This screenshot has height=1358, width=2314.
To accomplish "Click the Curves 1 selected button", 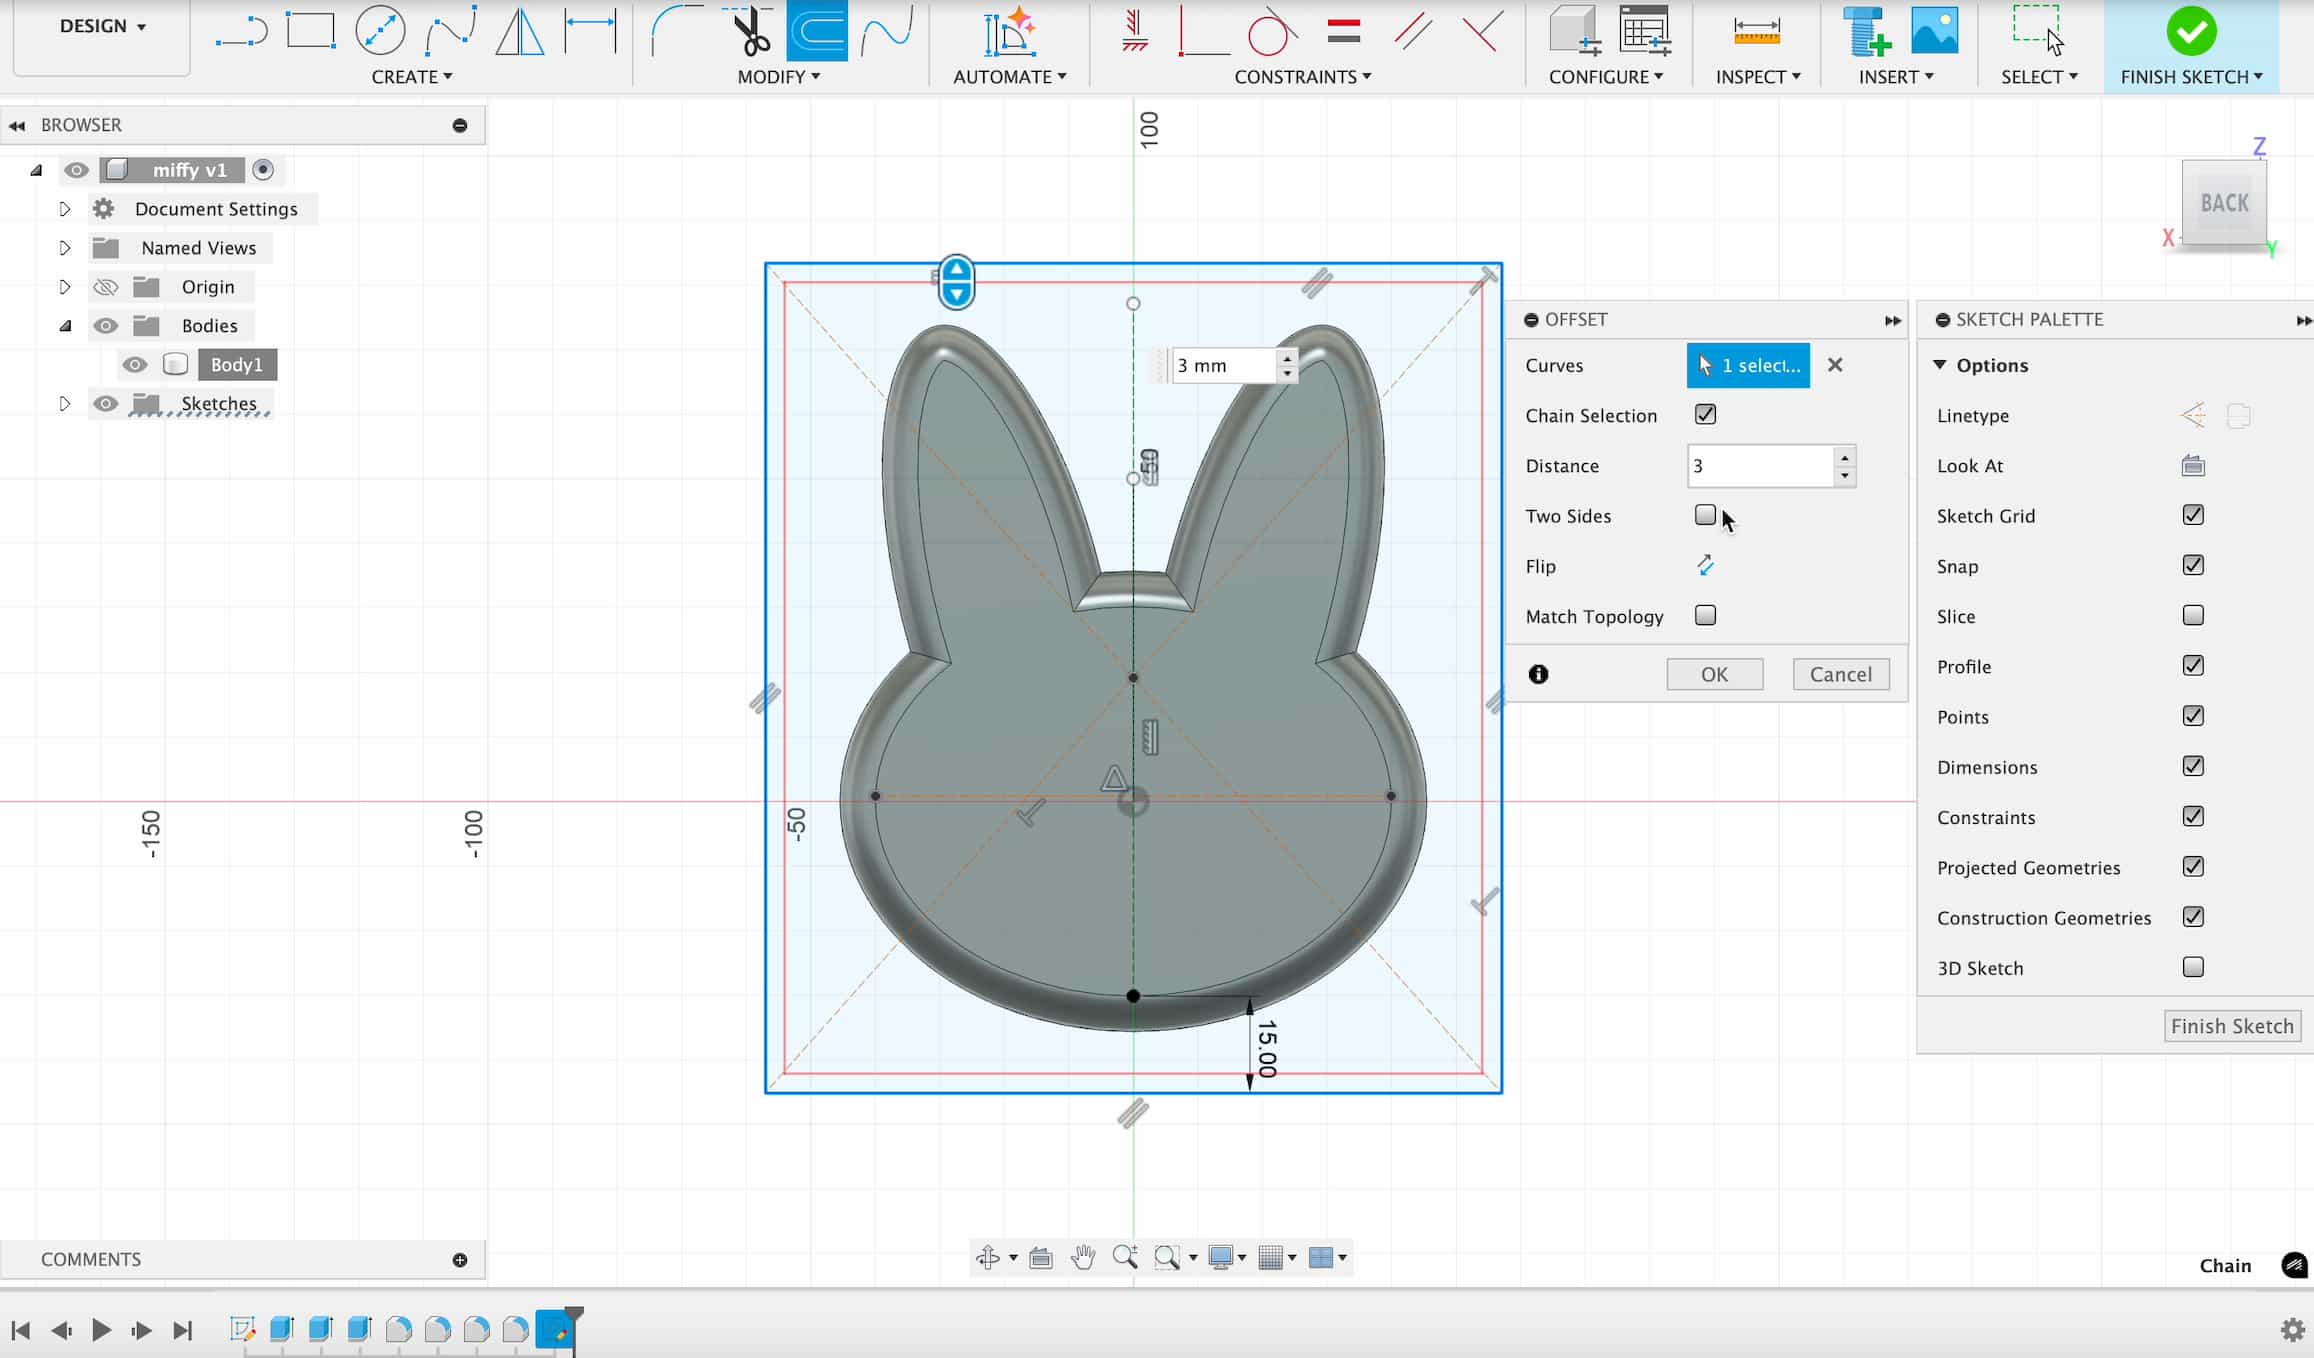I will coord(1748,365).
